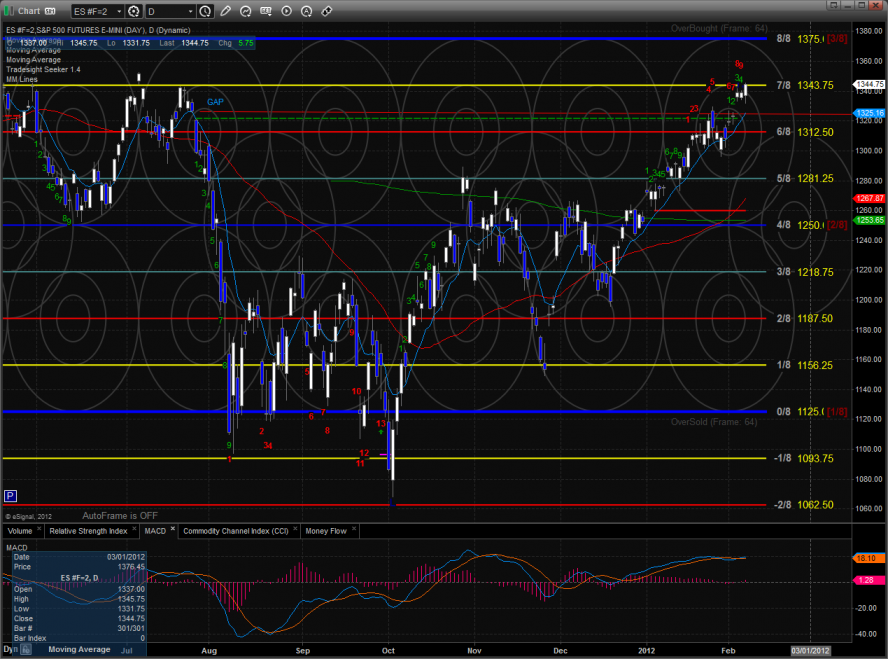Select the pencil drawing tools icon
The height and width of the screenshot is (659, 888).
coord(225,11)
